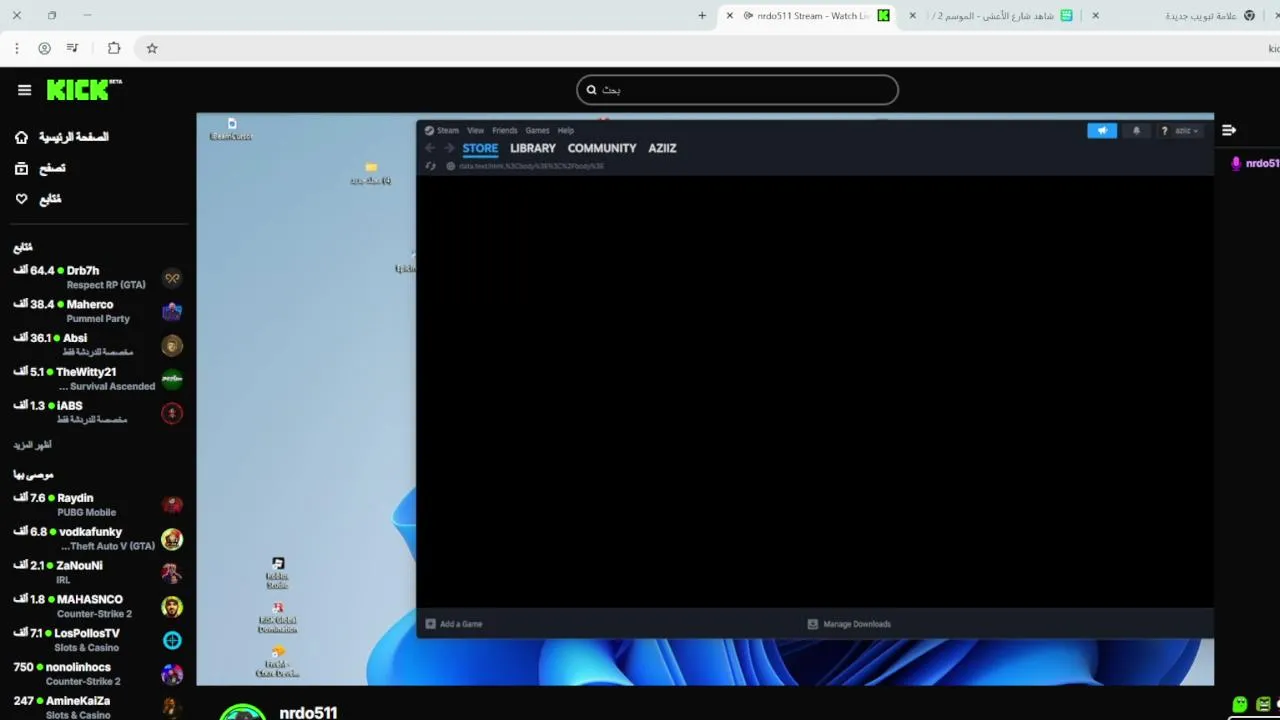Open the aziiz account dropdown in Steam

click(1186, 131)
